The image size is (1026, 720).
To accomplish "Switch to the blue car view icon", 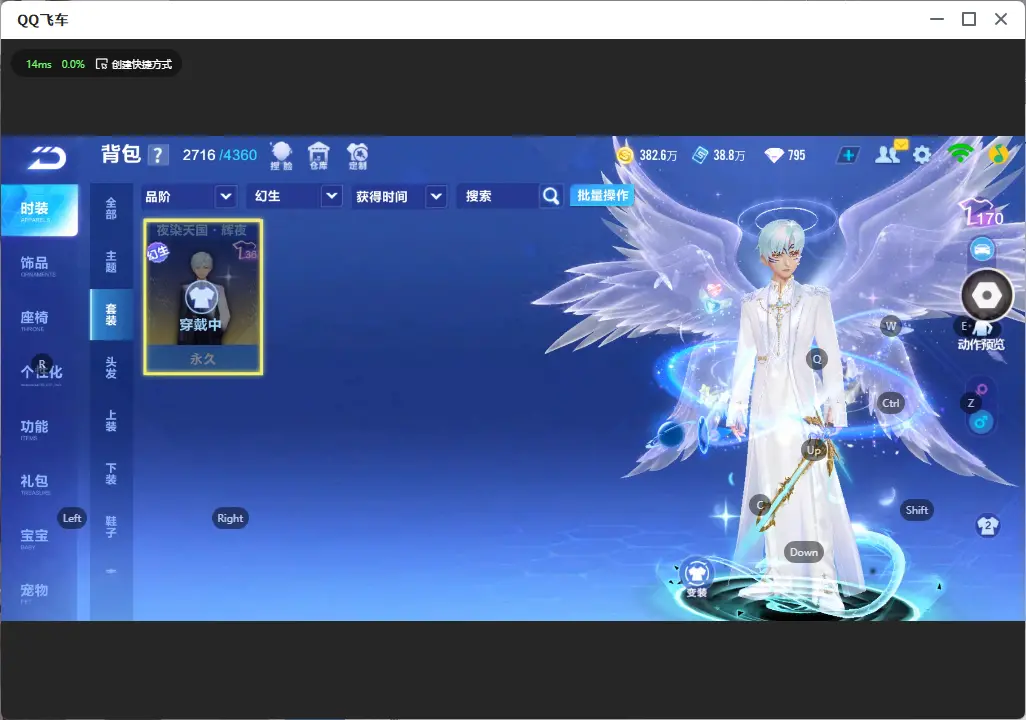I will (982, 249).
